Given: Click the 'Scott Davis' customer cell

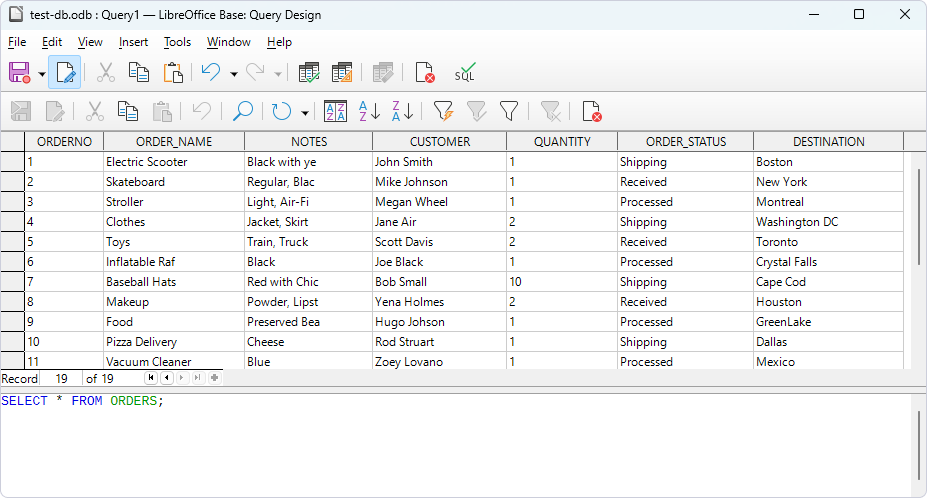Looking at the screenshot, I should 440,242.
